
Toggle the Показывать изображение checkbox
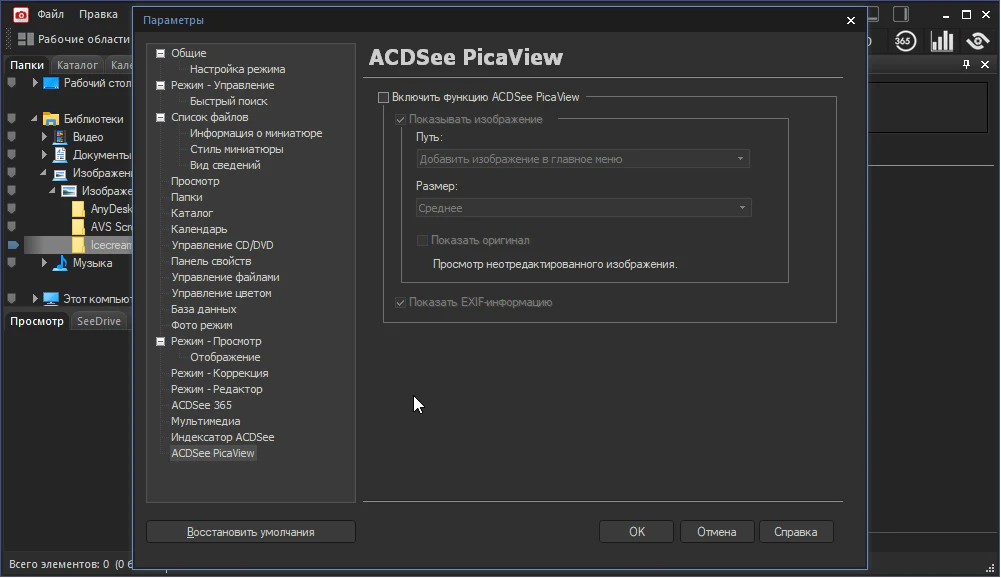point(401,120)
